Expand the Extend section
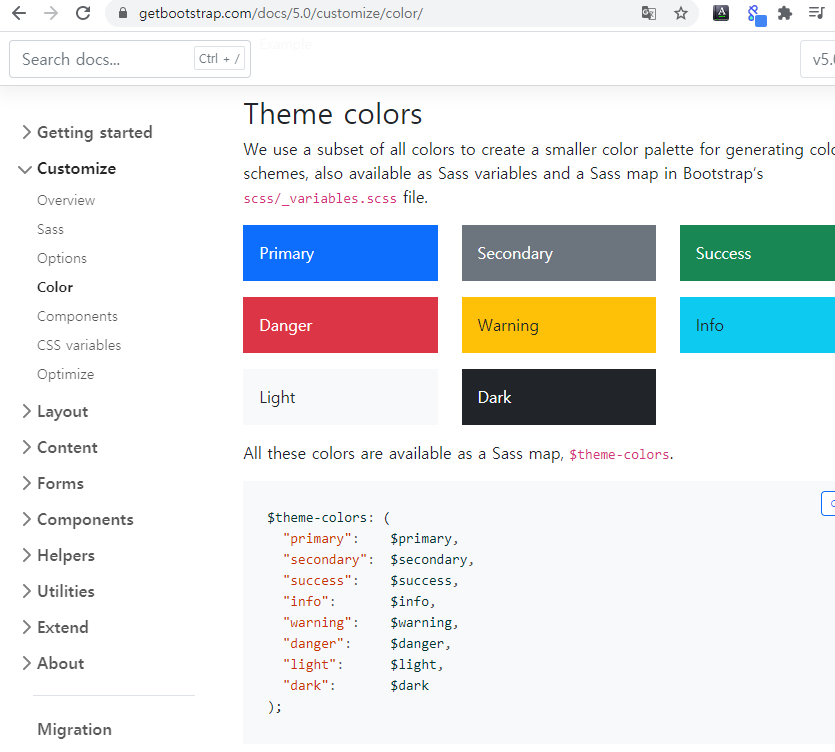835x752 pixels. tap(55, 627)
